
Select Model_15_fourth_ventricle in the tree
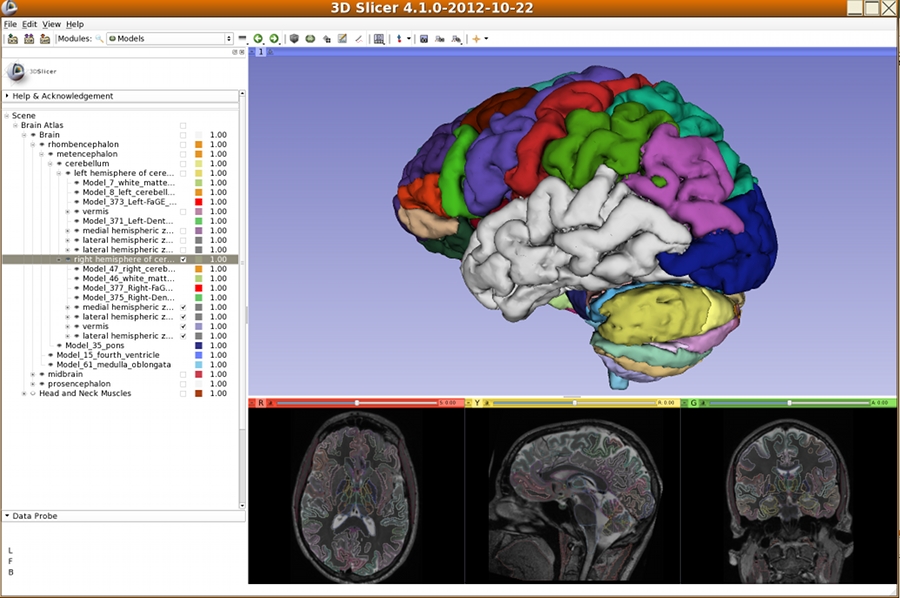(x=107, y=355)
